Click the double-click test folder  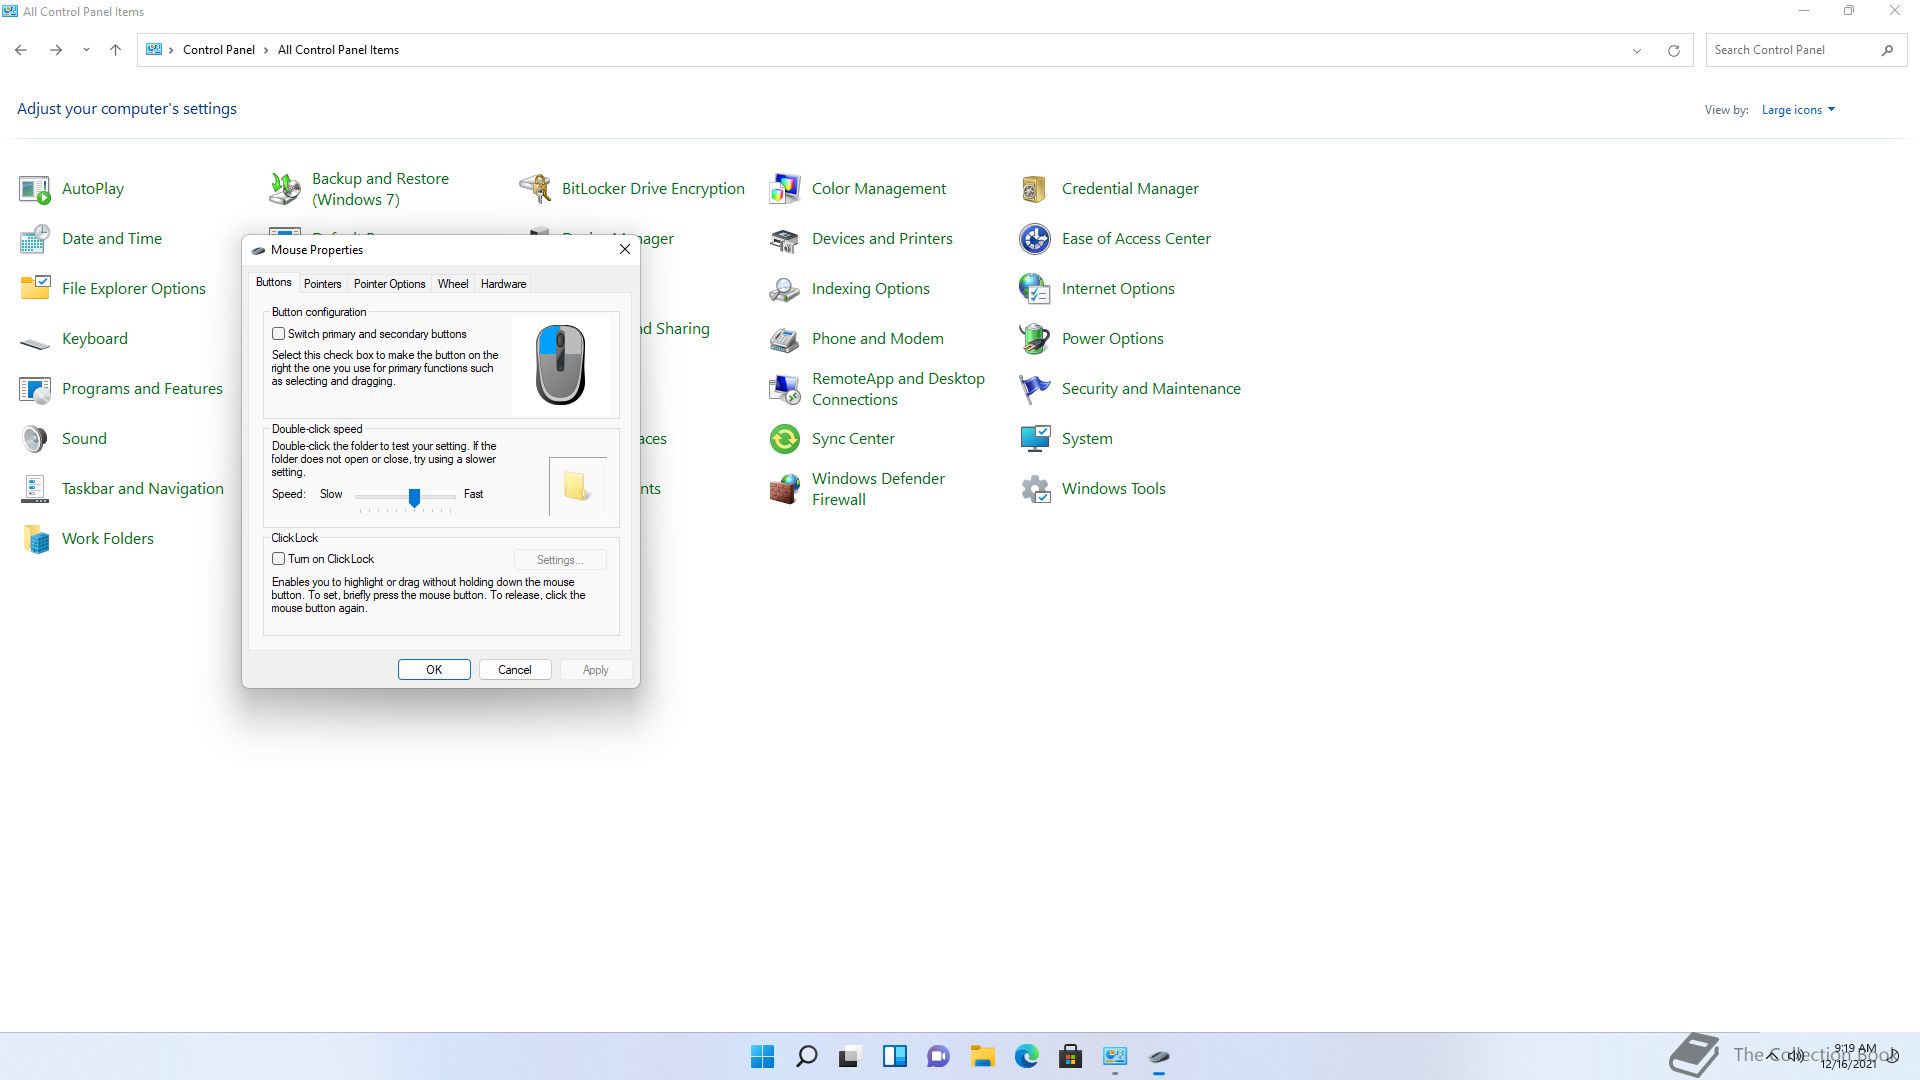tap(577, 486)
